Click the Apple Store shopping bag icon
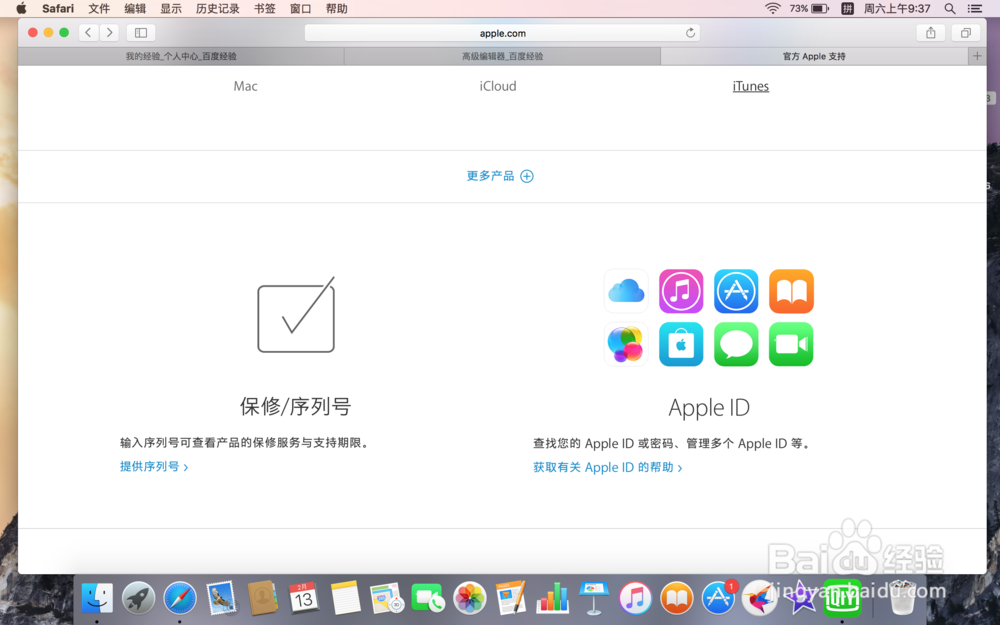 (x=681, y=344)
